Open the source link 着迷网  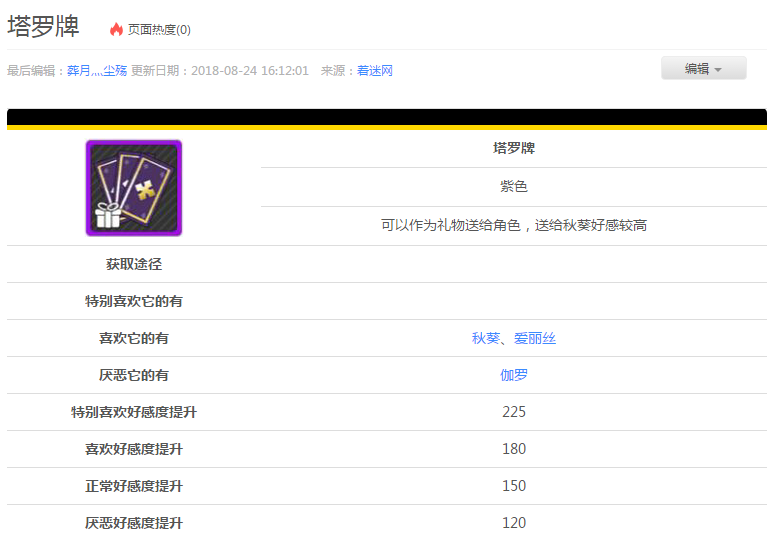(x=375, y=71)
